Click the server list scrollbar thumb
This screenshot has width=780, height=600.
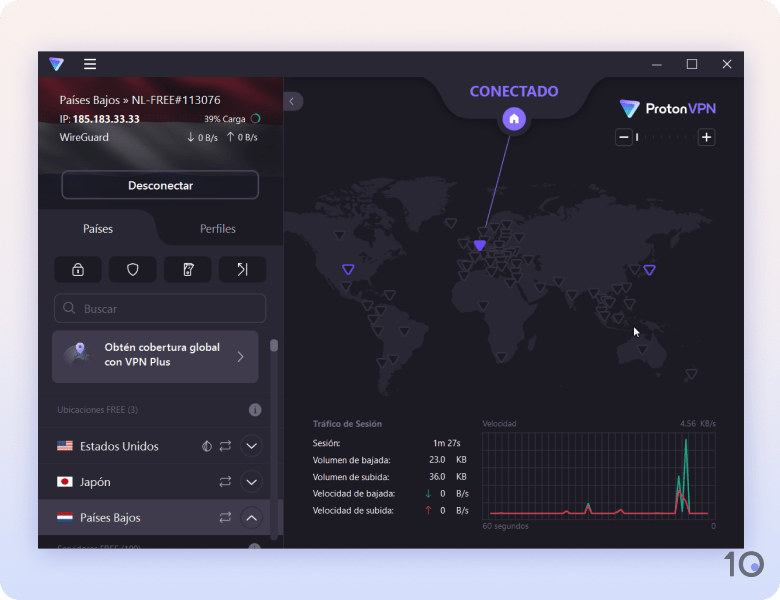274,346
